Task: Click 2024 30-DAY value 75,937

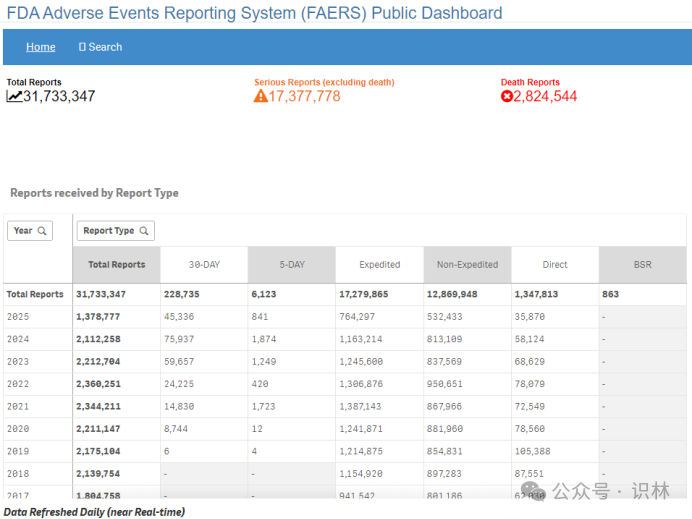Action: click(x=179, y=339)
